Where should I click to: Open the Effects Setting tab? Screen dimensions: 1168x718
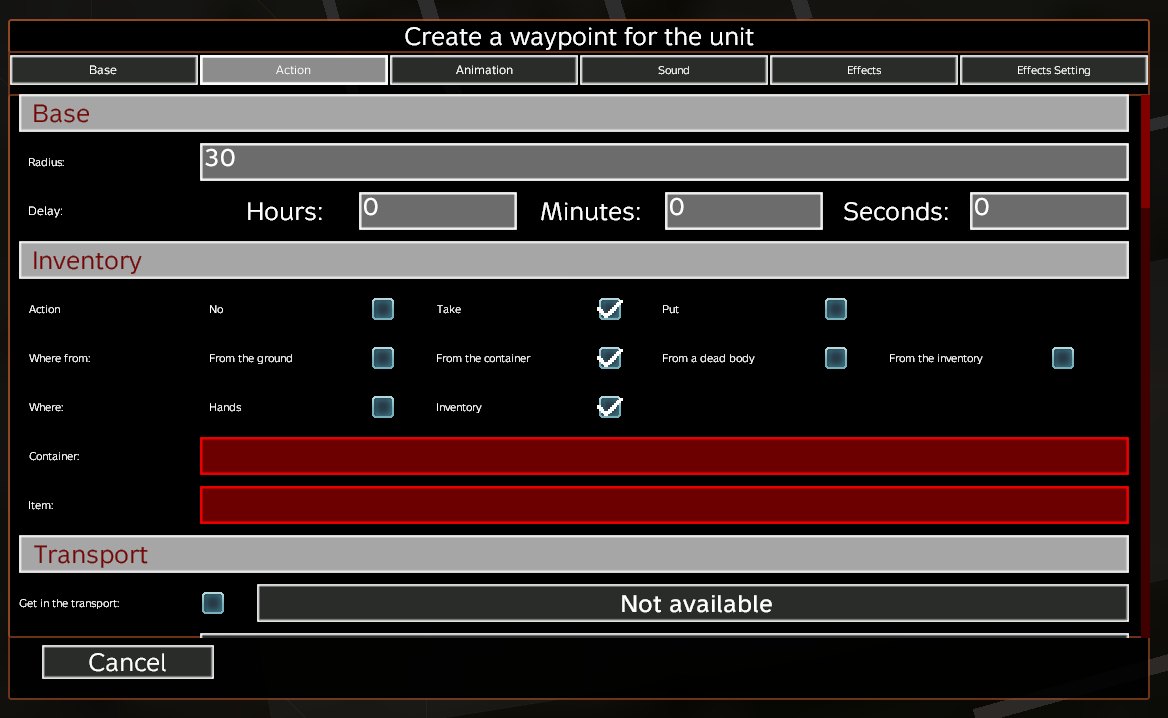pyautogui.click(x=1053, y=70)
